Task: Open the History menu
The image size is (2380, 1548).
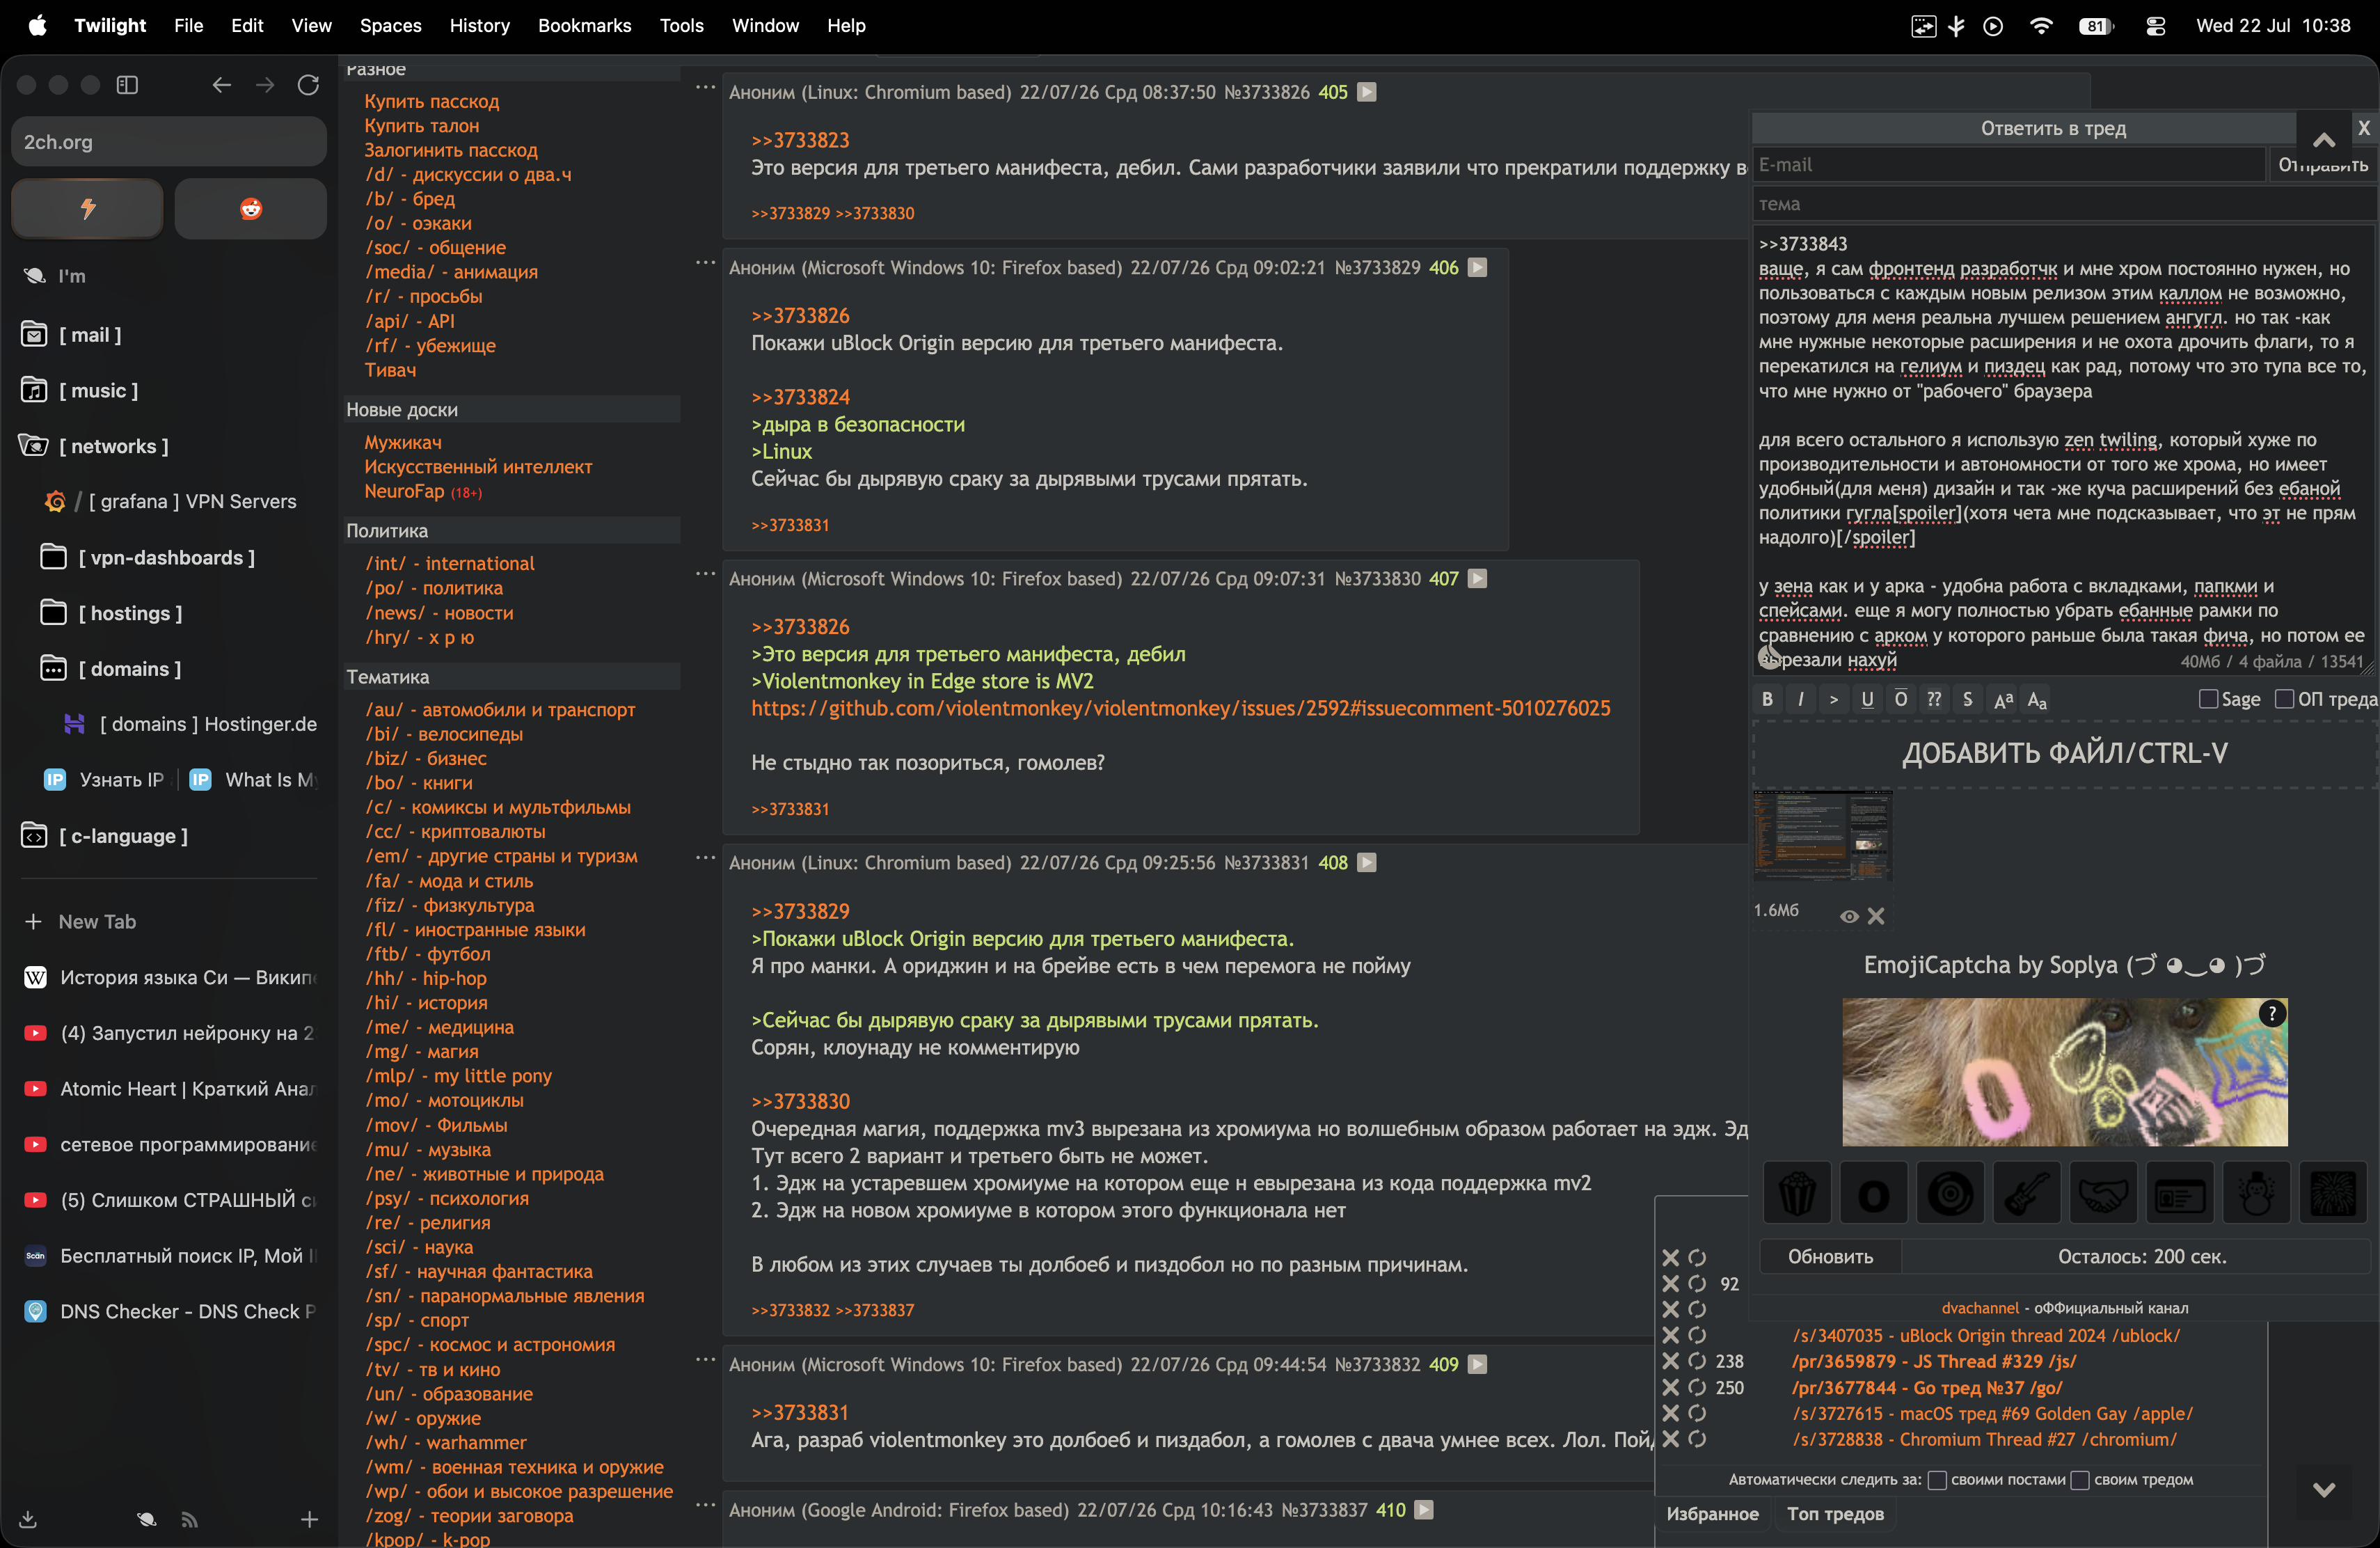Action: (479, 26)
